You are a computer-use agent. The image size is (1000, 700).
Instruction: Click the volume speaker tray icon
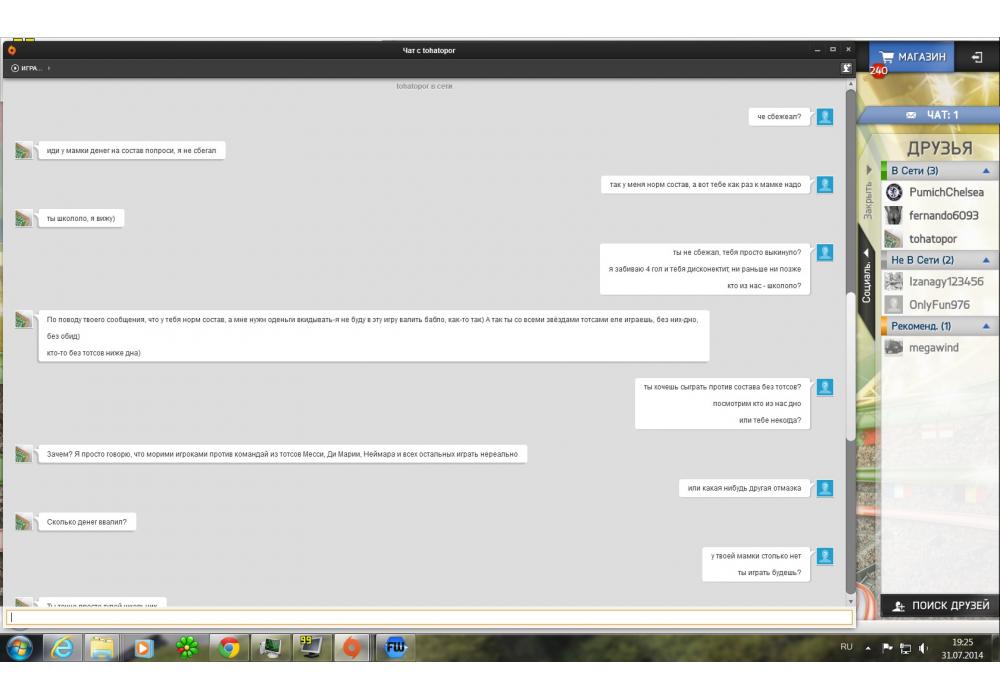[x=923, y=648]
